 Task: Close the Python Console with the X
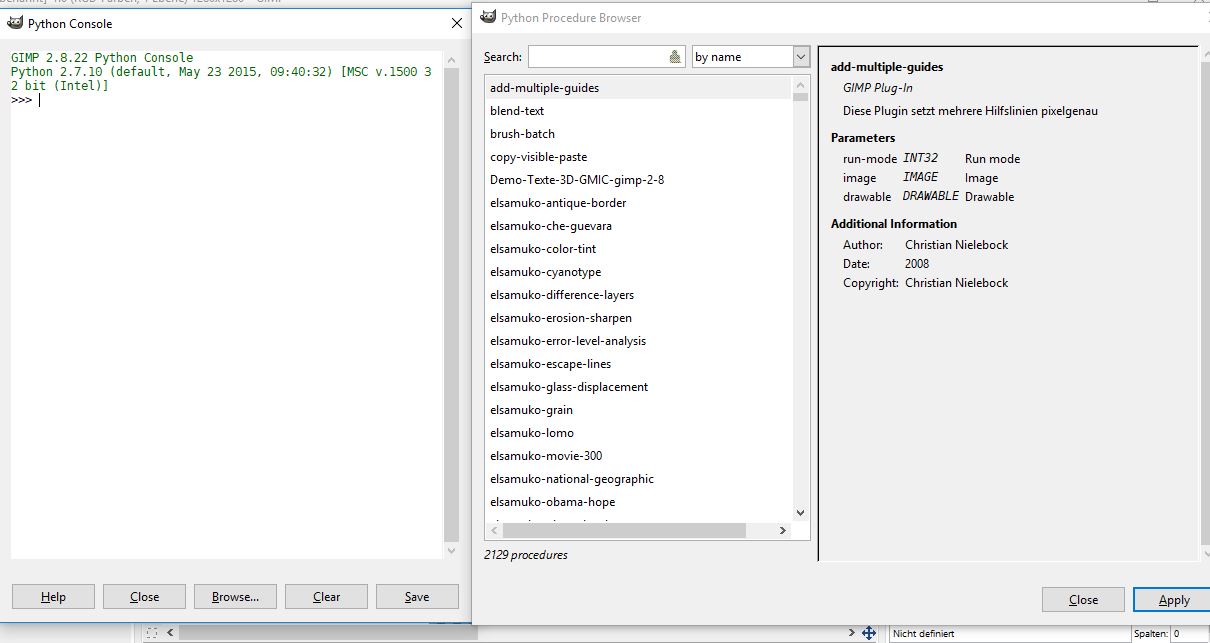click(457, 23)
